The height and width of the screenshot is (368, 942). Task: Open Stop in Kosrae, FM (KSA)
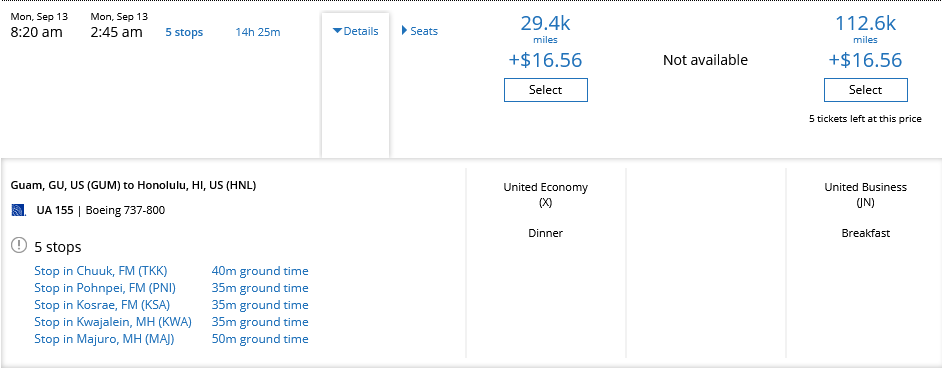click(102, 304)
